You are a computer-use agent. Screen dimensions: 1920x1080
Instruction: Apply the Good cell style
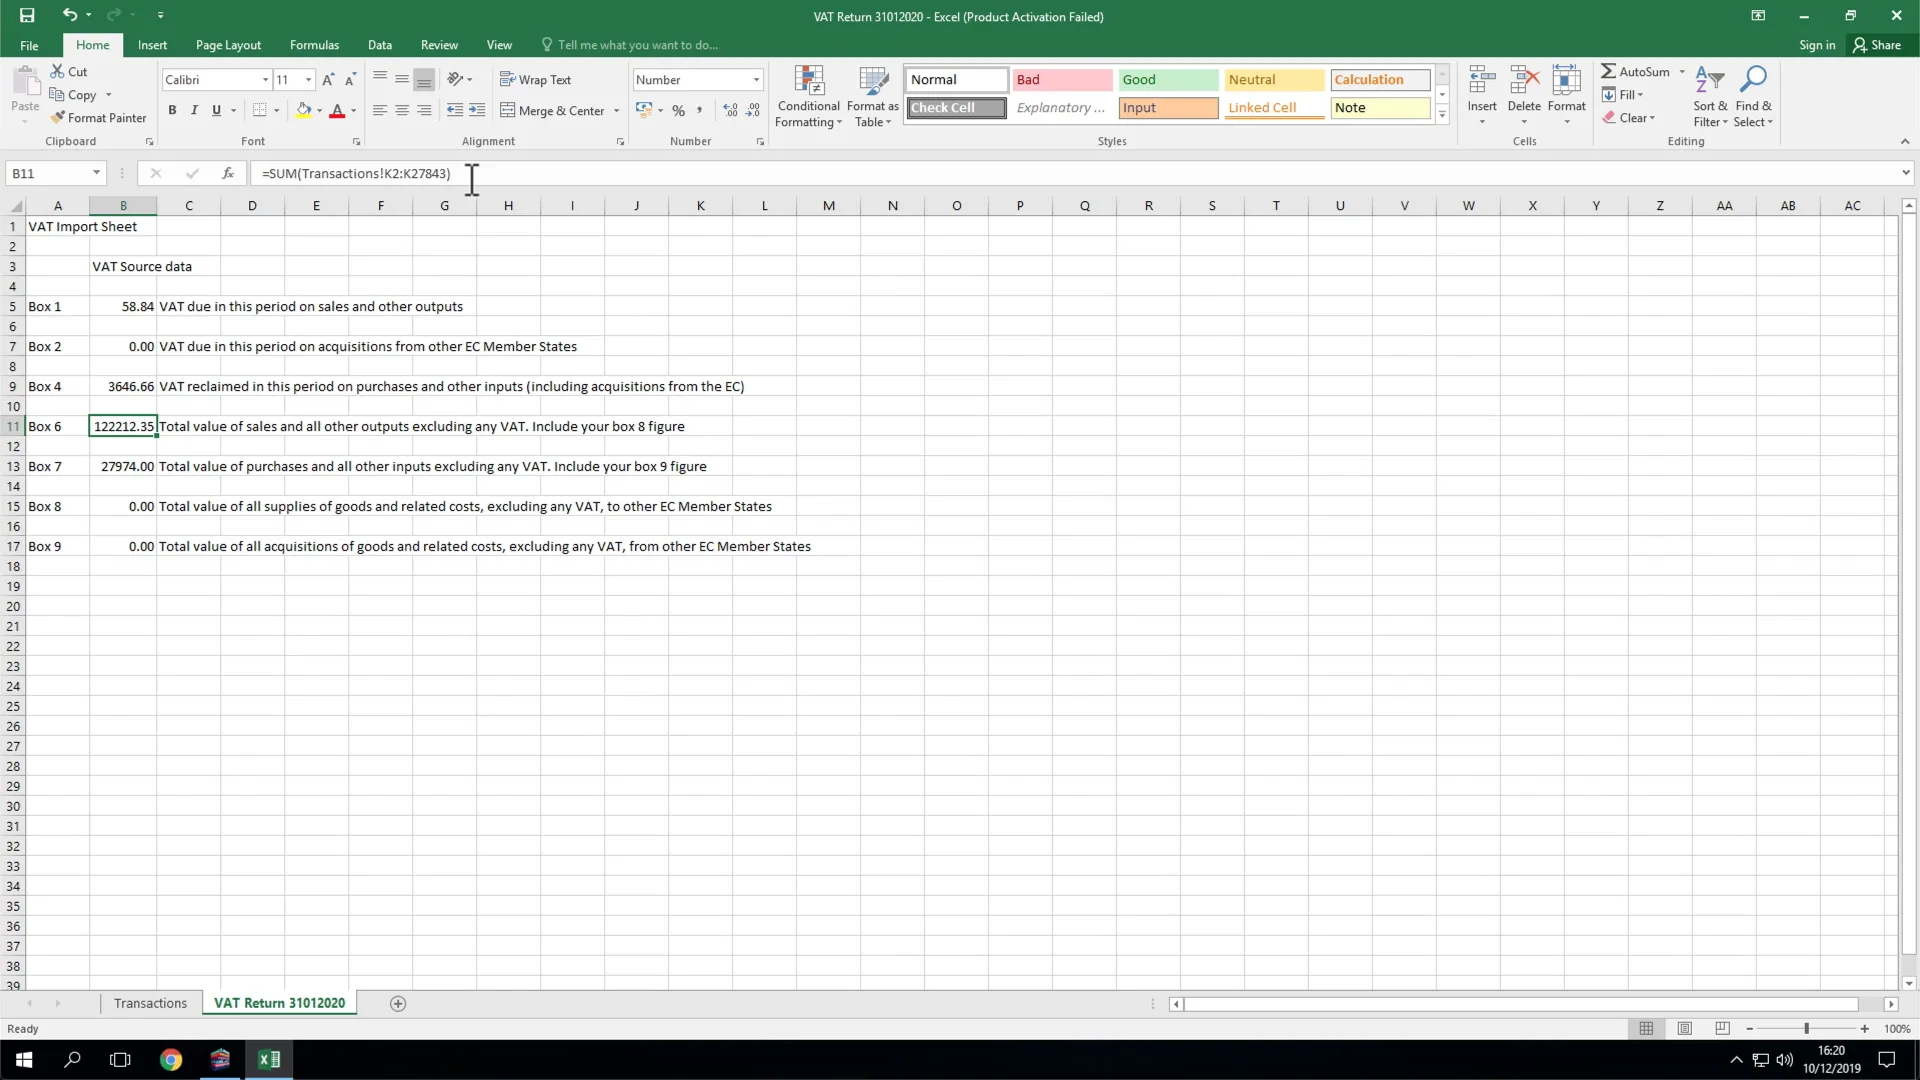1167,80
